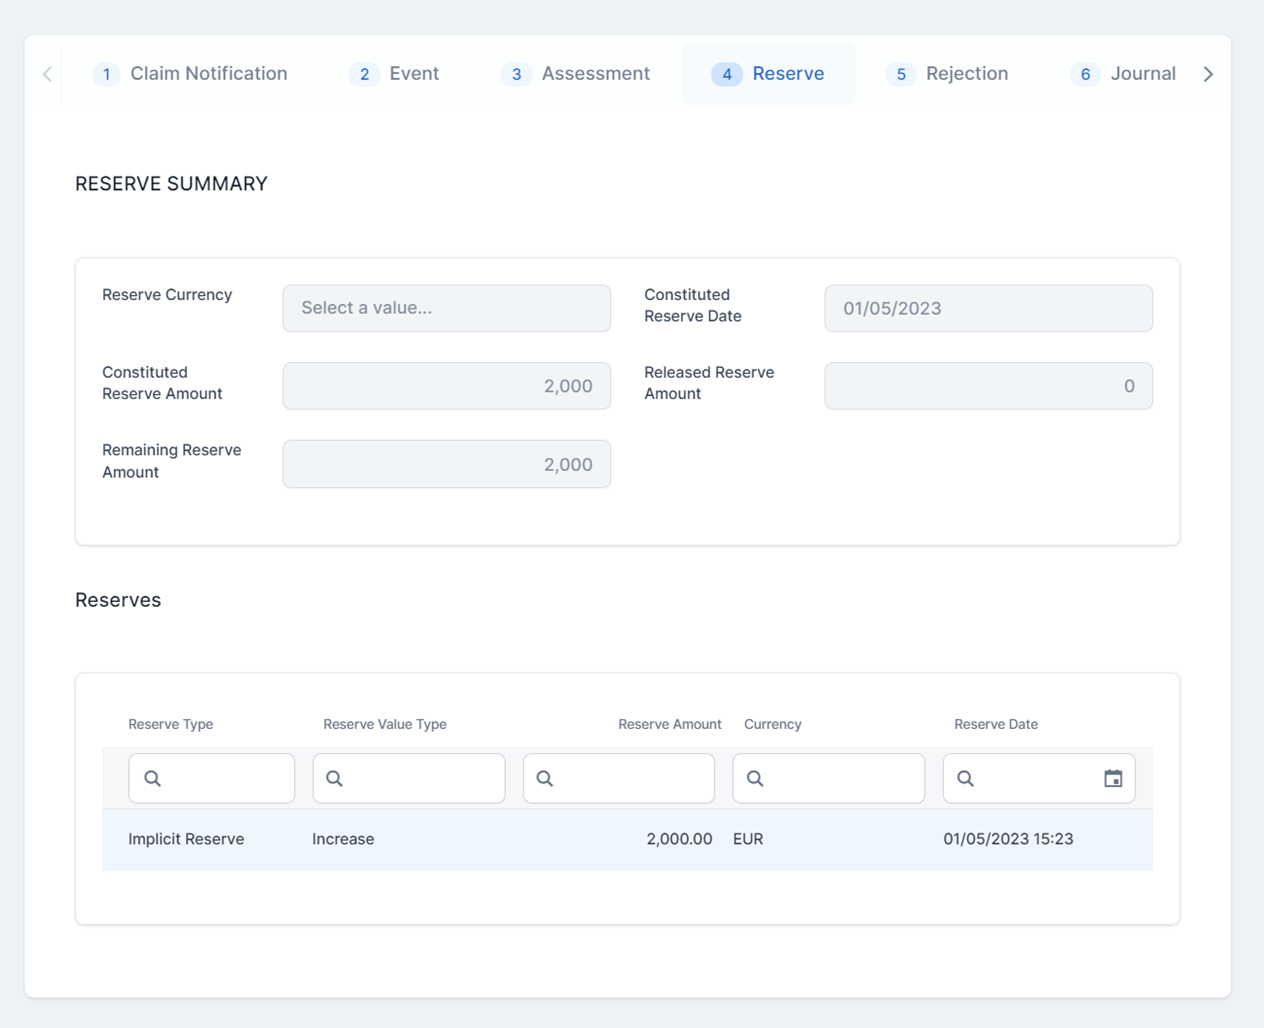The width and height of the screenshot is (1264, 1028).
Task: Click the Constituted Reserve Amount field
Action: [x=446, y=386]
